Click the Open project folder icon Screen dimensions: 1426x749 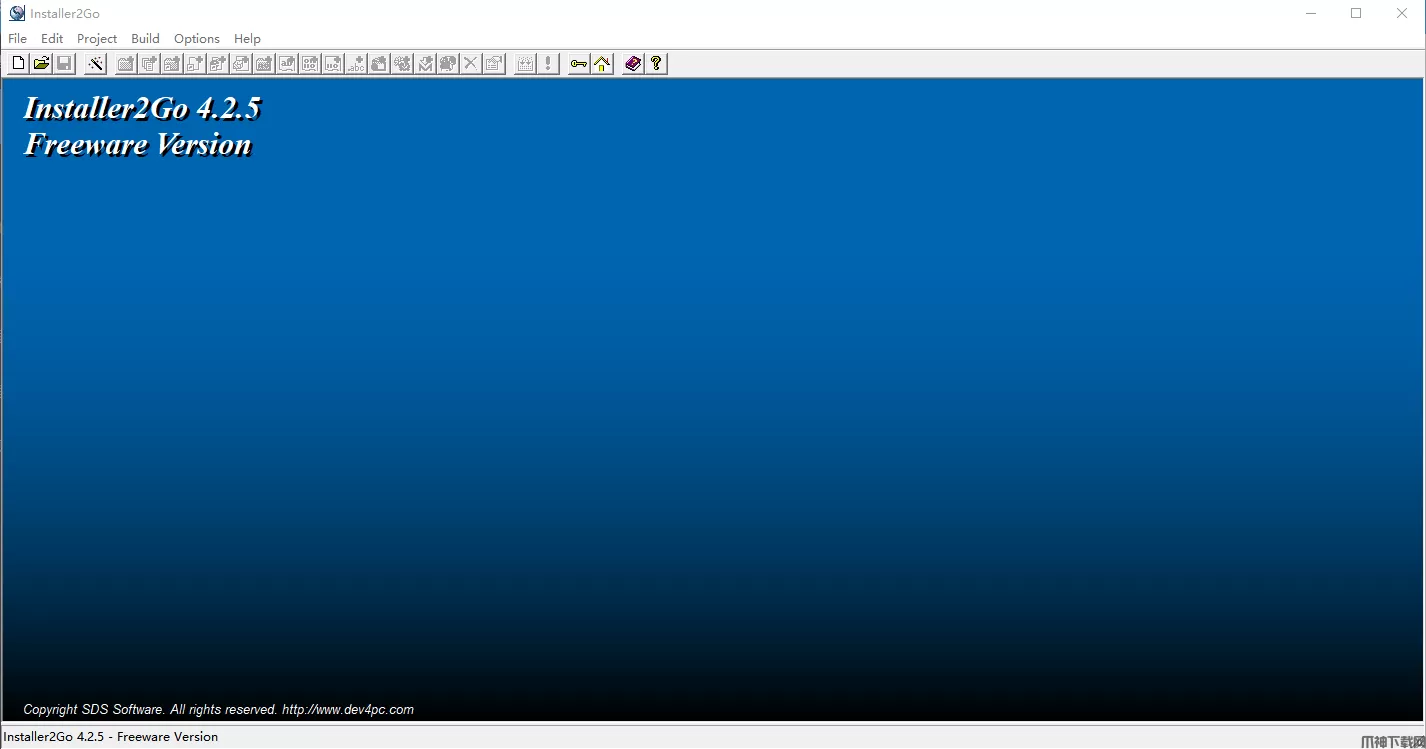click(41, 64)
